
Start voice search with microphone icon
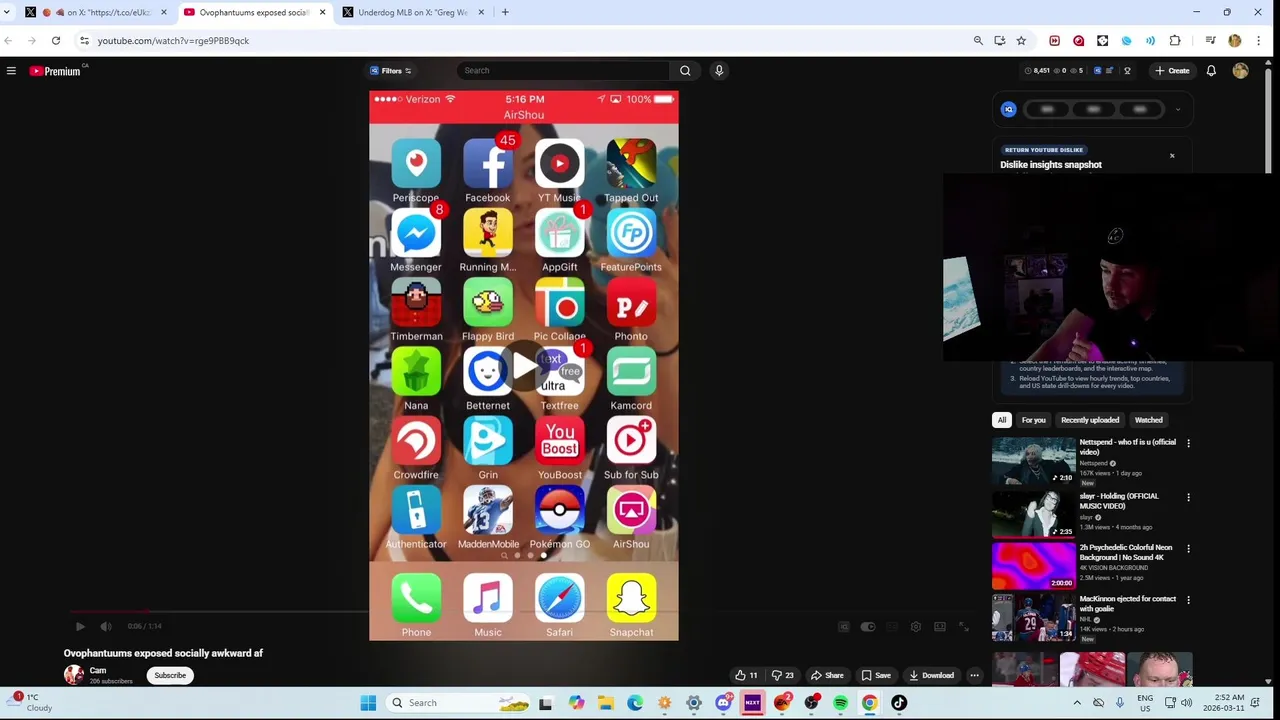(x=719, y=71)
